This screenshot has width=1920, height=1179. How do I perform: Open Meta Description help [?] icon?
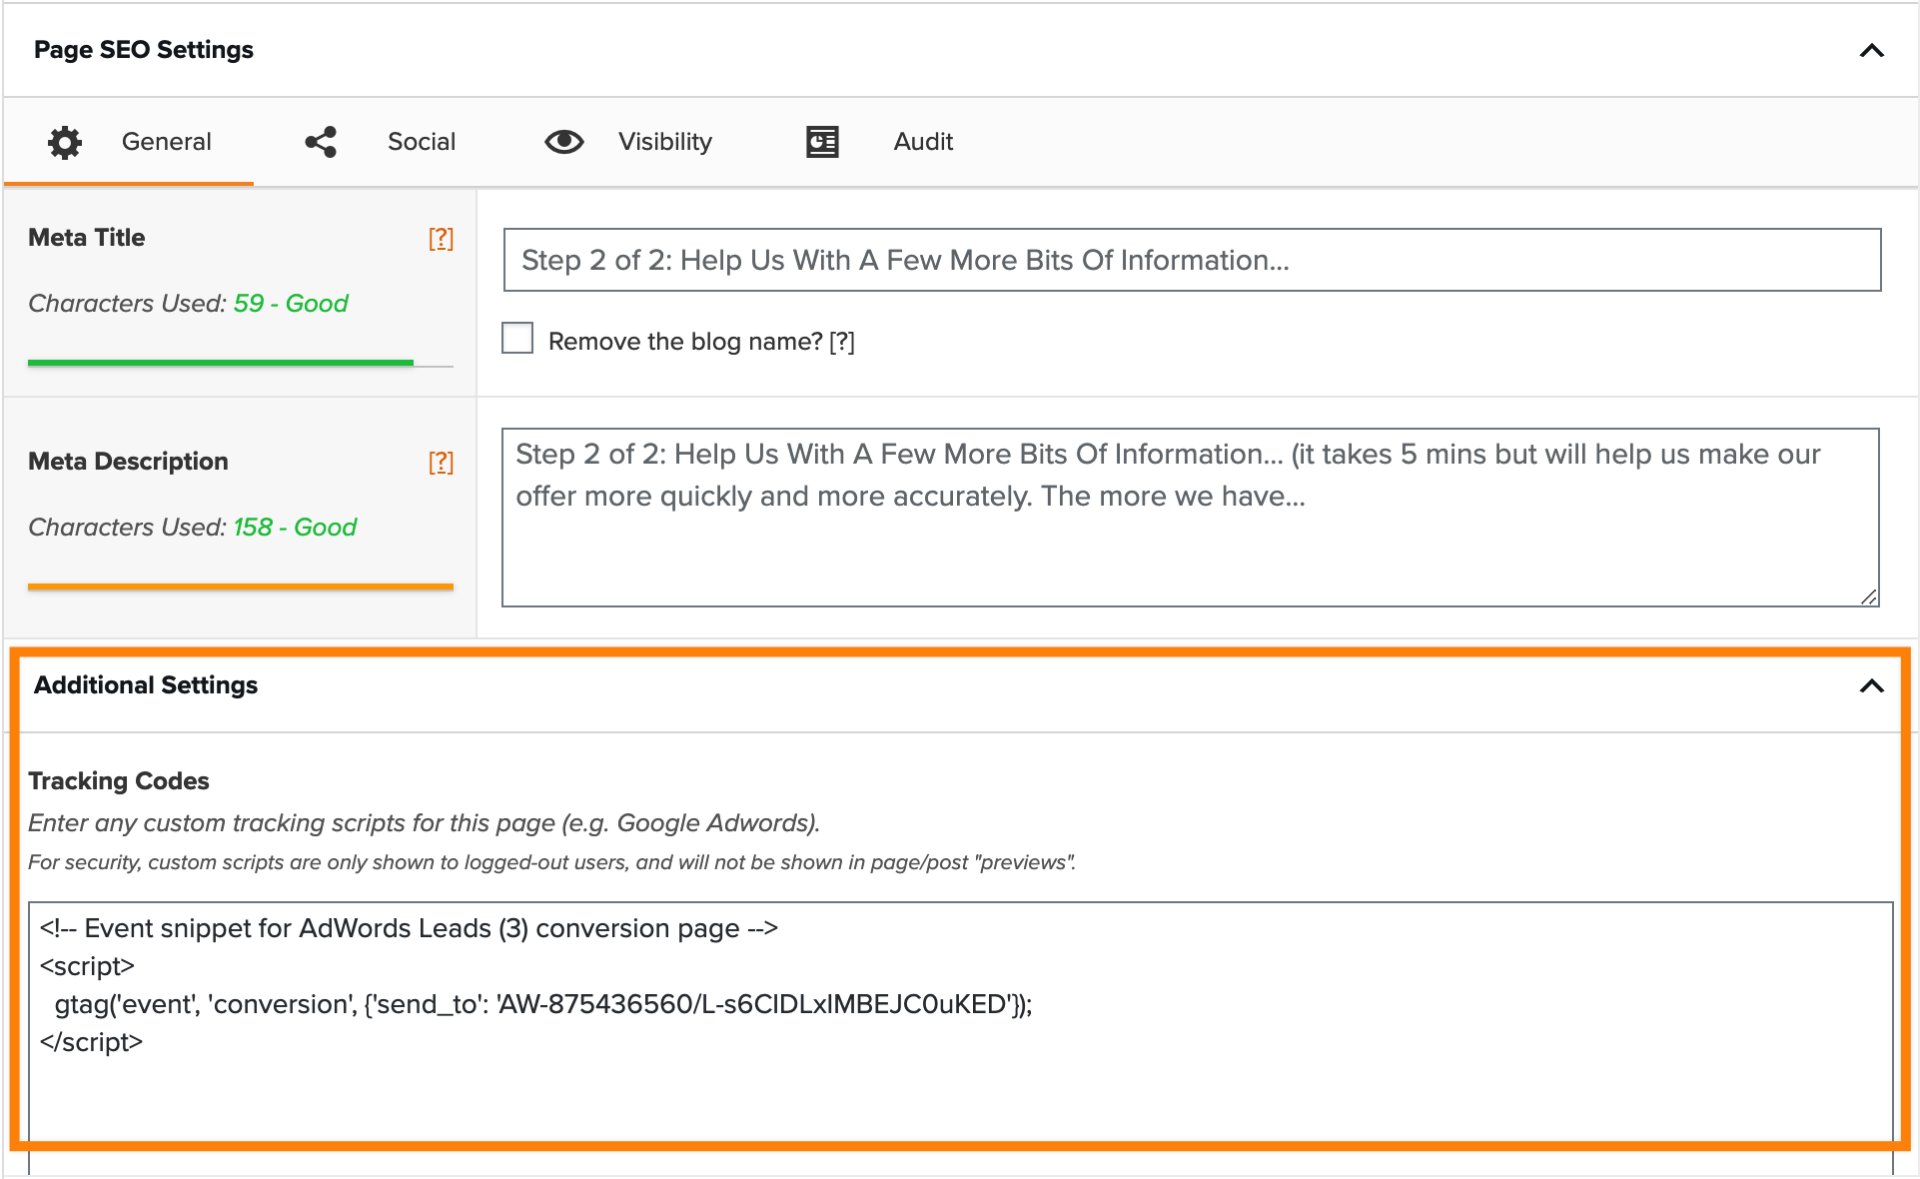441,462
